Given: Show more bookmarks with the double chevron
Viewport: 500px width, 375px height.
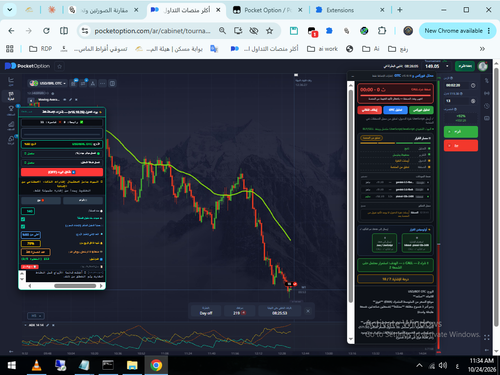Looking at the screenshot, I should (x=482, y=49).
